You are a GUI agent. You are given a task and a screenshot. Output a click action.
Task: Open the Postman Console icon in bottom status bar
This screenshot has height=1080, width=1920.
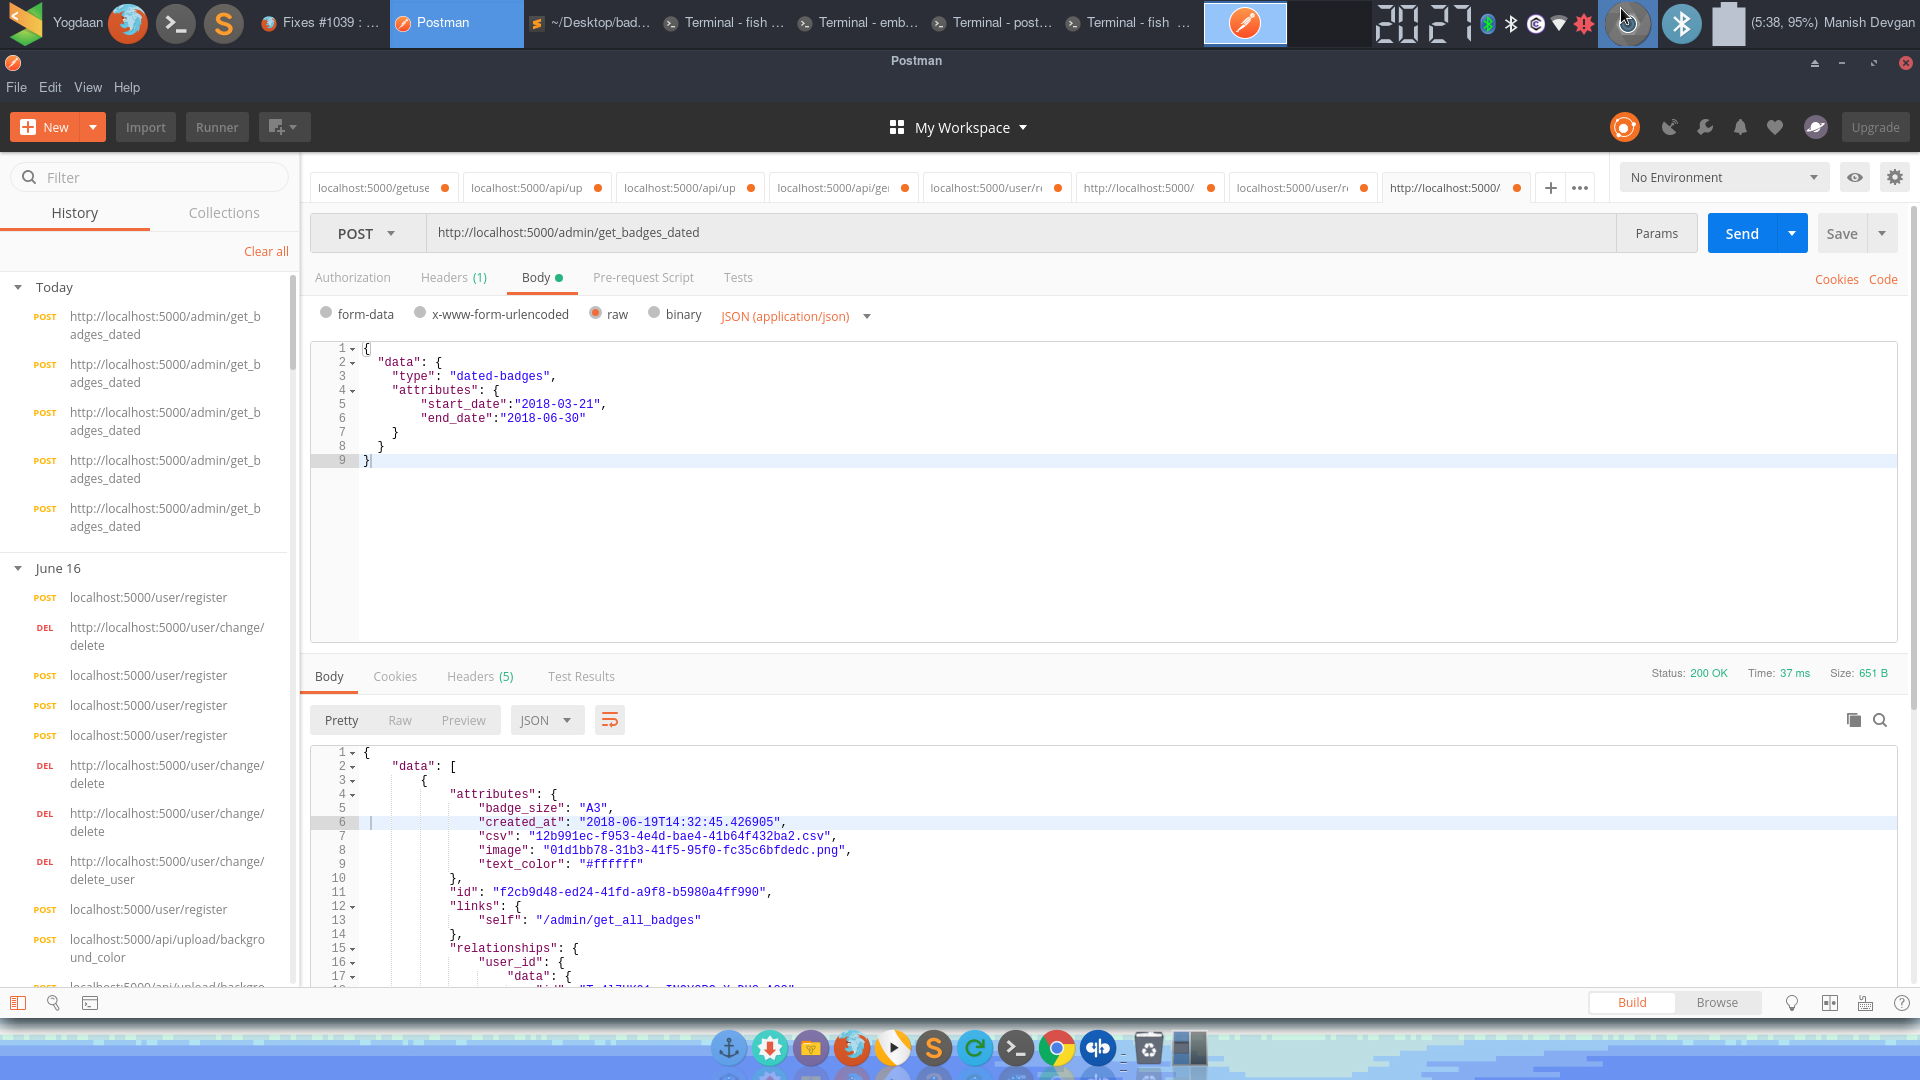click(x=90, y=1003)
